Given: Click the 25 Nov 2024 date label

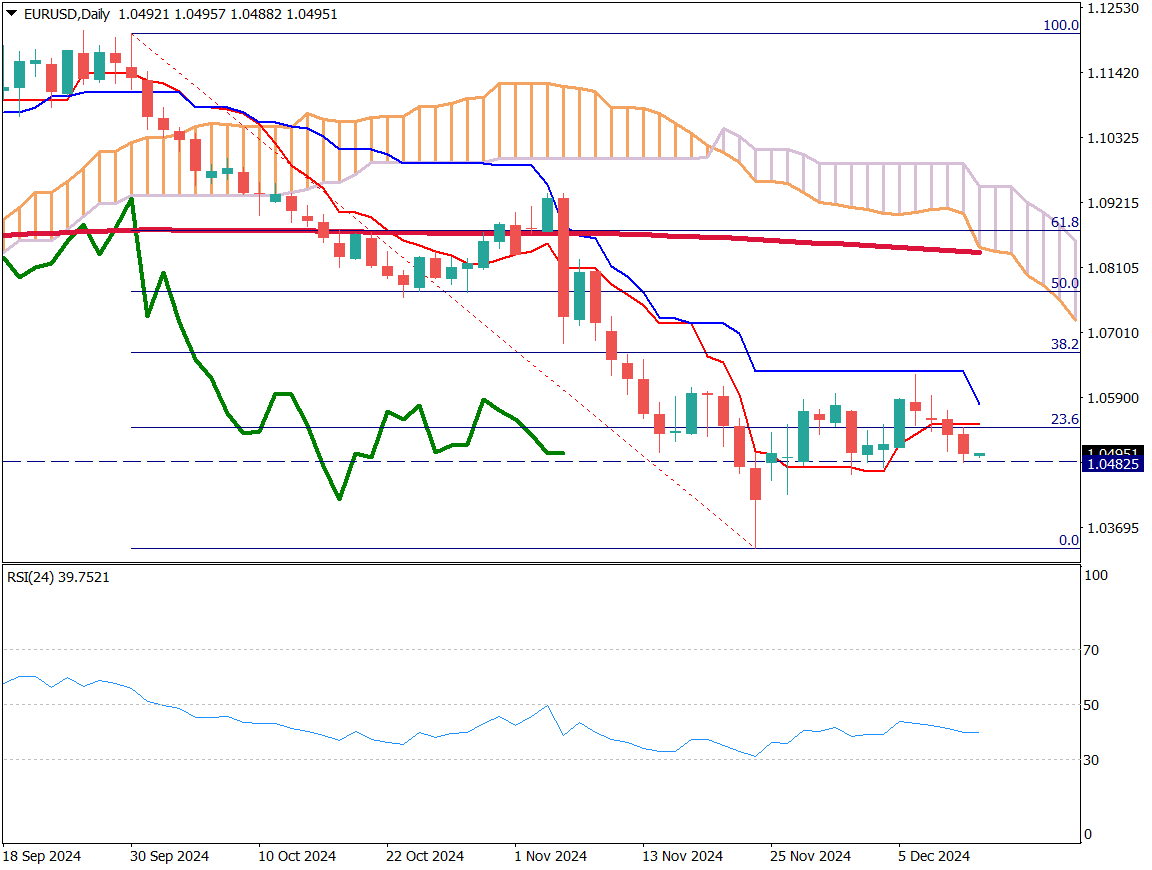Looking at the screenshot, I should (x=810, y=857).
